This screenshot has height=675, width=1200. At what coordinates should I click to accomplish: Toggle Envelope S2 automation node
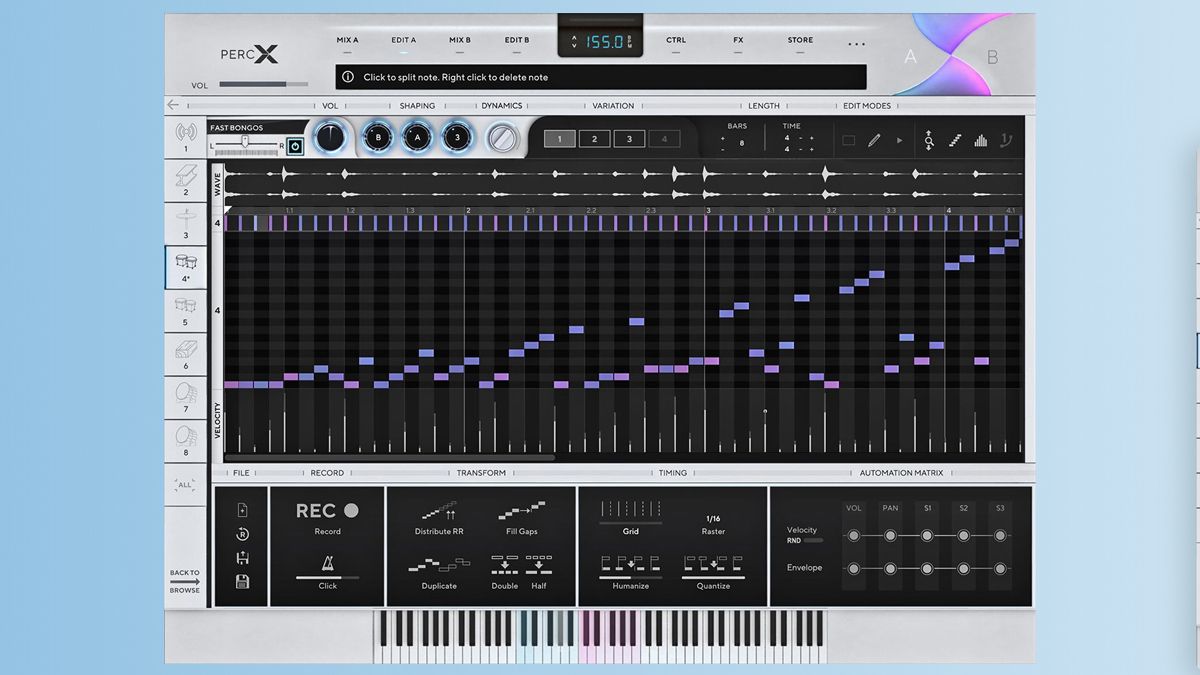coord(963,569)
